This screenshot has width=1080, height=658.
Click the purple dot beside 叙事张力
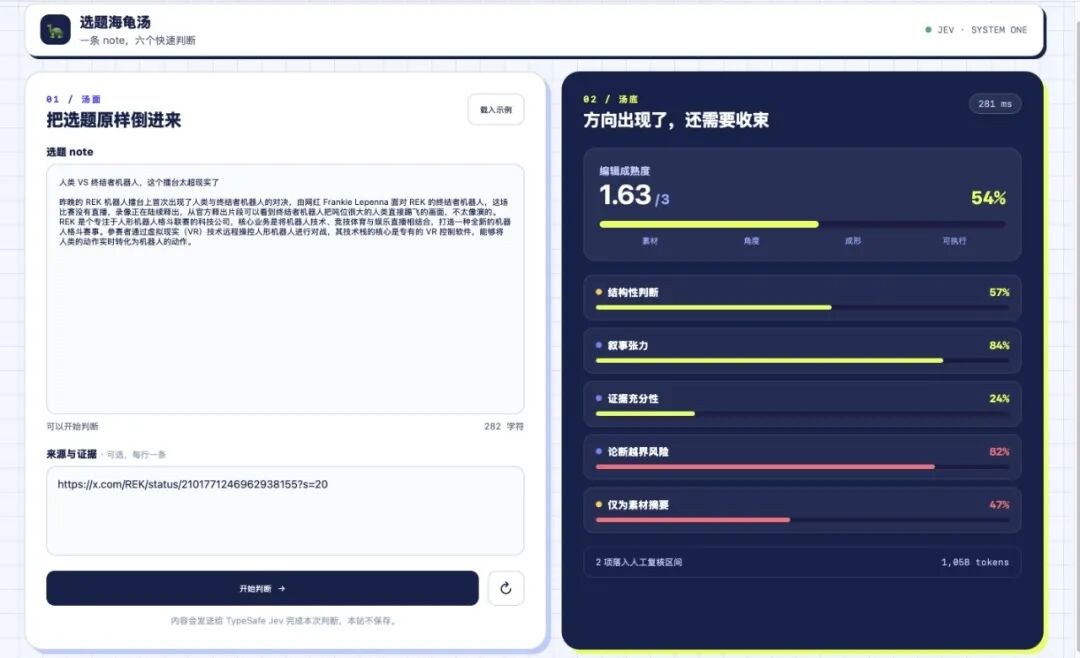pos(599,345)
